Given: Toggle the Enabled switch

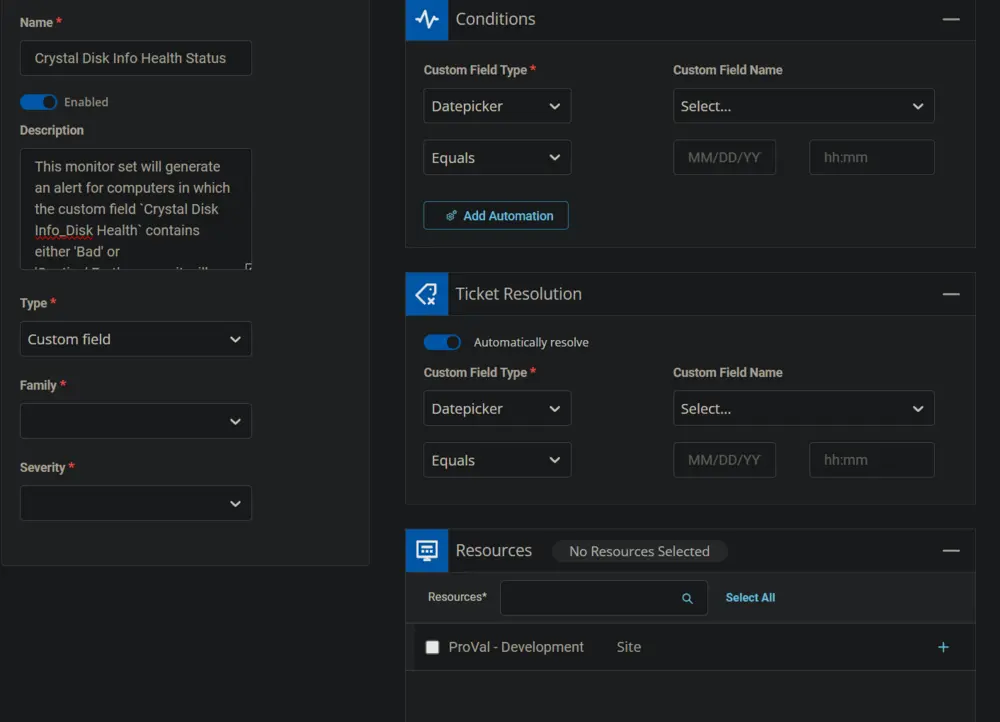Looking at the screenshot, I should (38, 102).
